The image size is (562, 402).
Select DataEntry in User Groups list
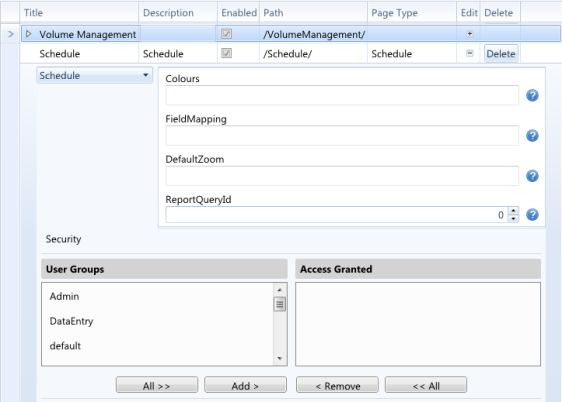[71, 321]
